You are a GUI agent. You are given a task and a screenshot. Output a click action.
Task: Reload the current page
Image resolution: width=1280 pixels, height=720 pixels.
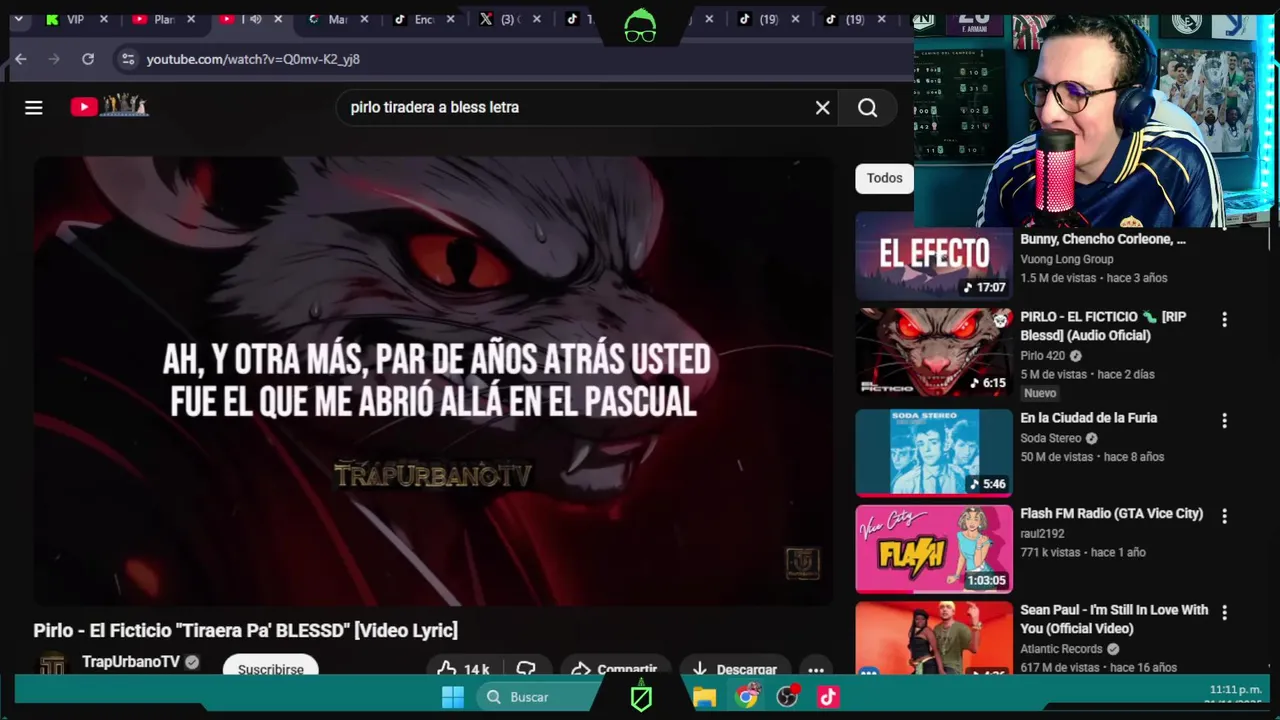(88, 59)
